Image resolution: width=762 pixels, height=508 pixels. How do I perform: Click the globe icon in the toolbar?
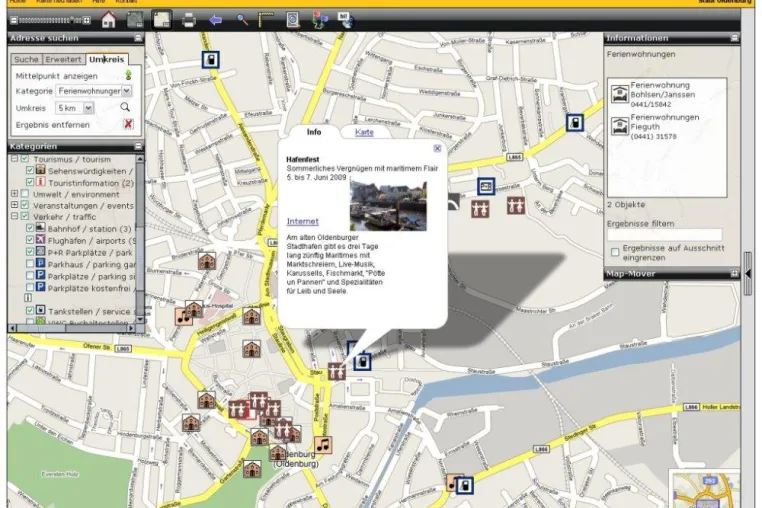pyautogui.click(x=346, y=20)
